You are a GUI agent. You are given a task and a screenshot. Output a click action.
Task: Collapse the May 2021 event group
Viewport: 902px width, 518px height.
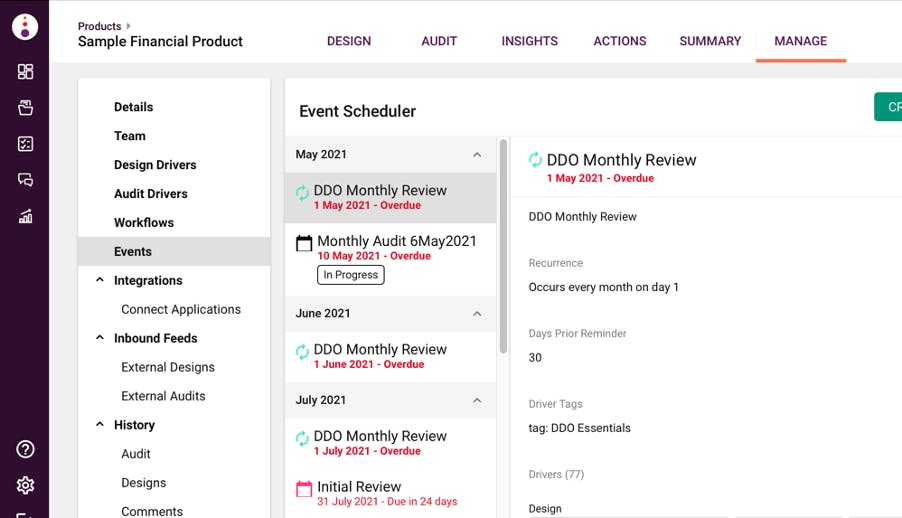click(x=477, y=155)
